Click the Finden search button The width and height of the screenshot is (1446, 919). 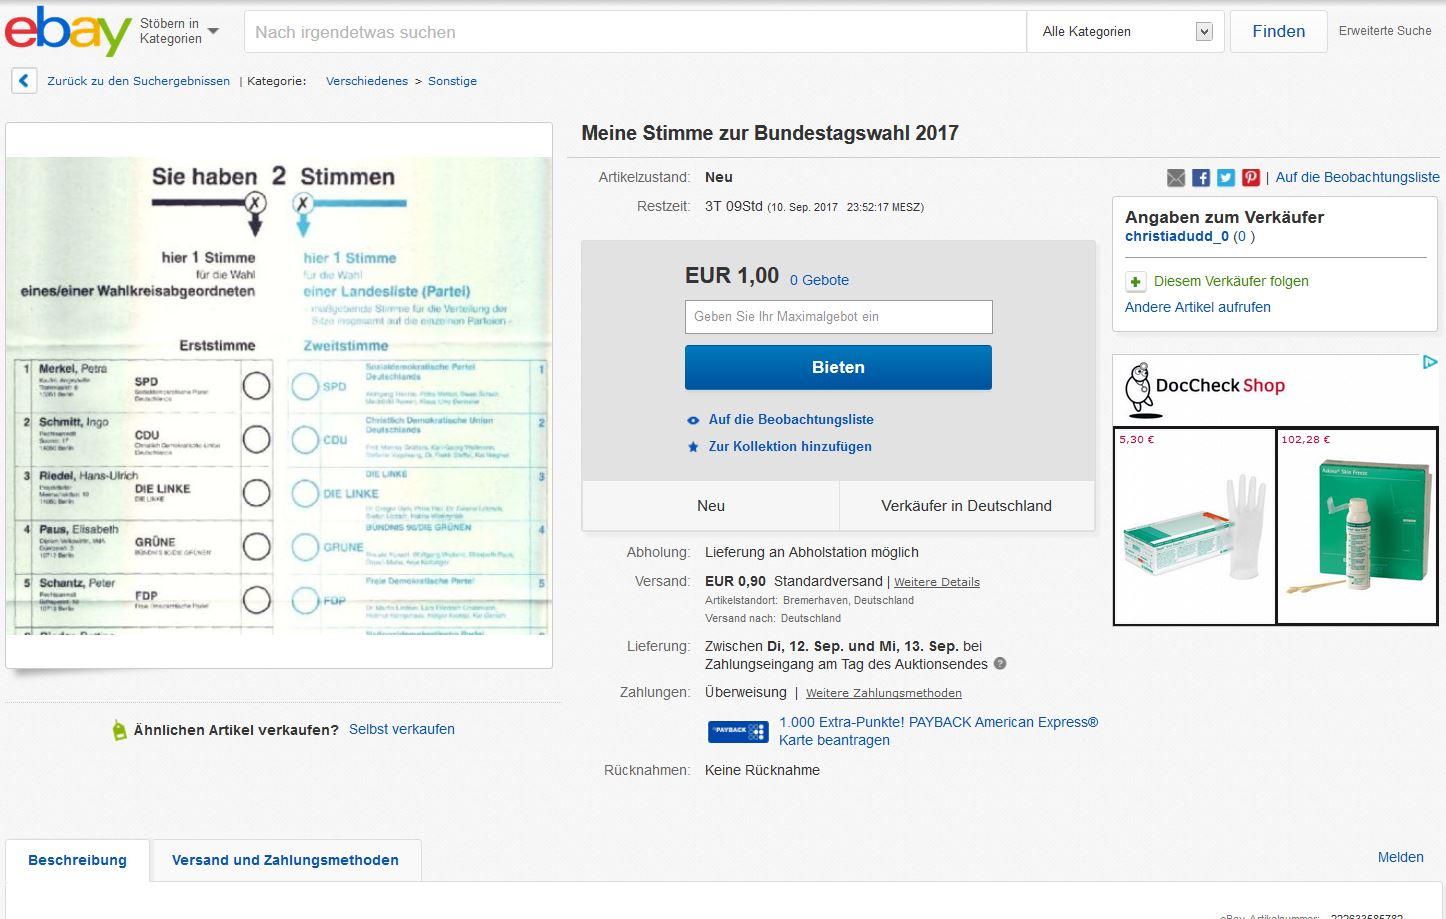[1278, 31]
